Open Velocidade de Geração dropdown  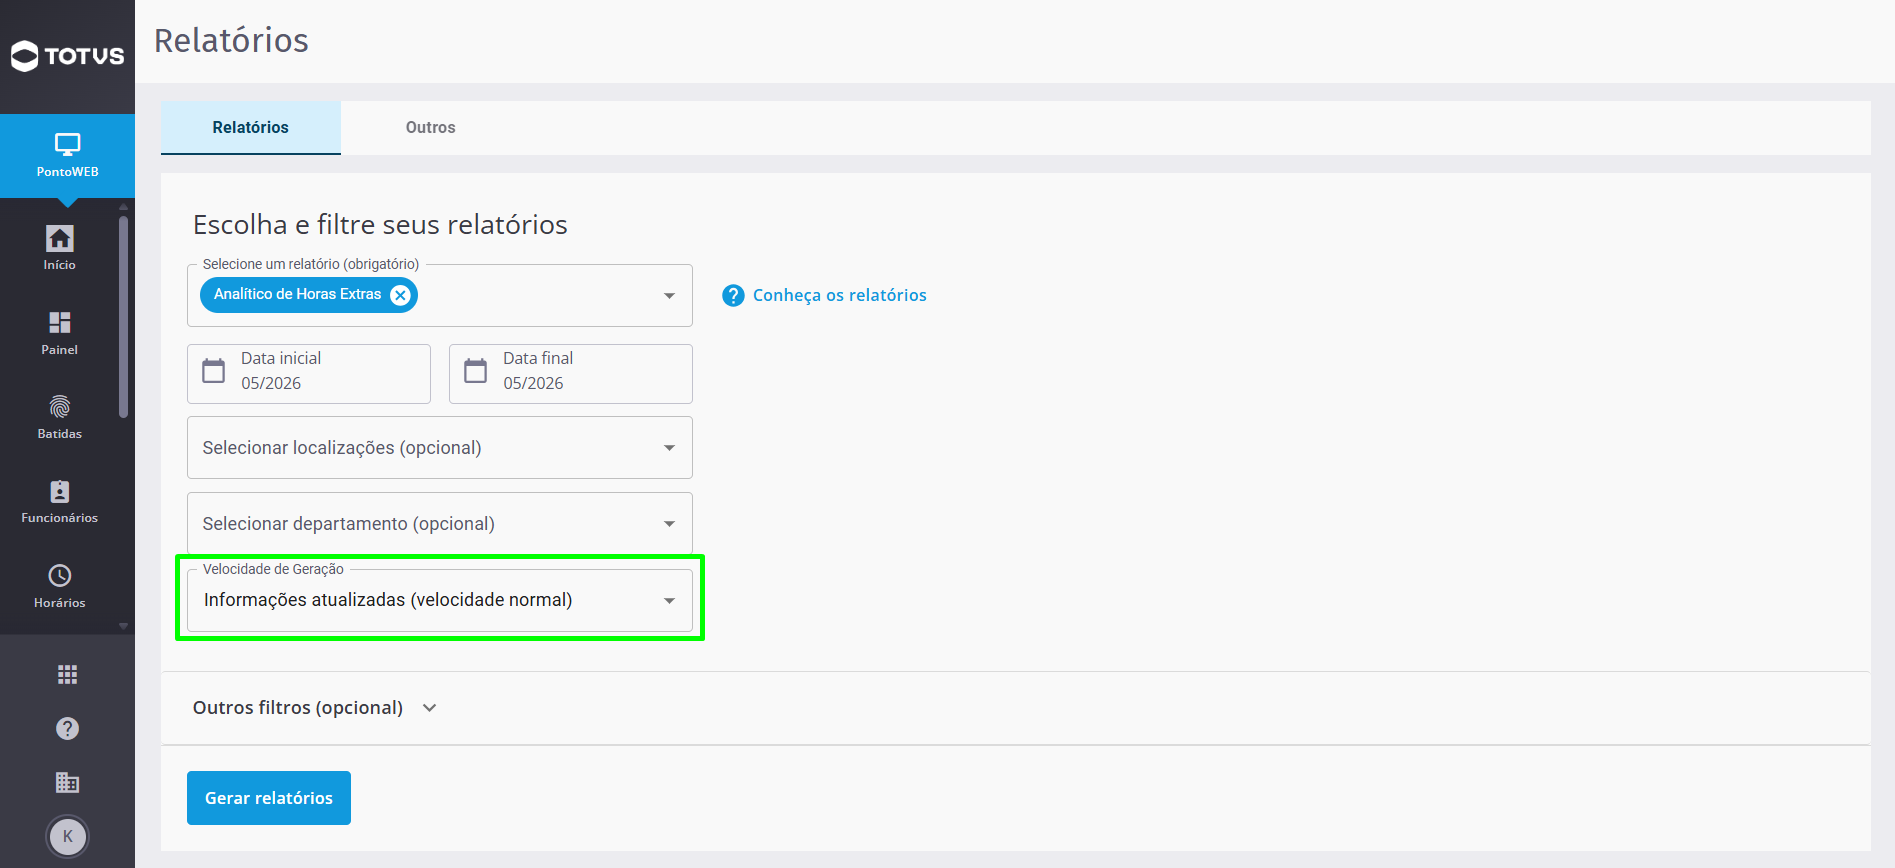[x=440, y=600]
